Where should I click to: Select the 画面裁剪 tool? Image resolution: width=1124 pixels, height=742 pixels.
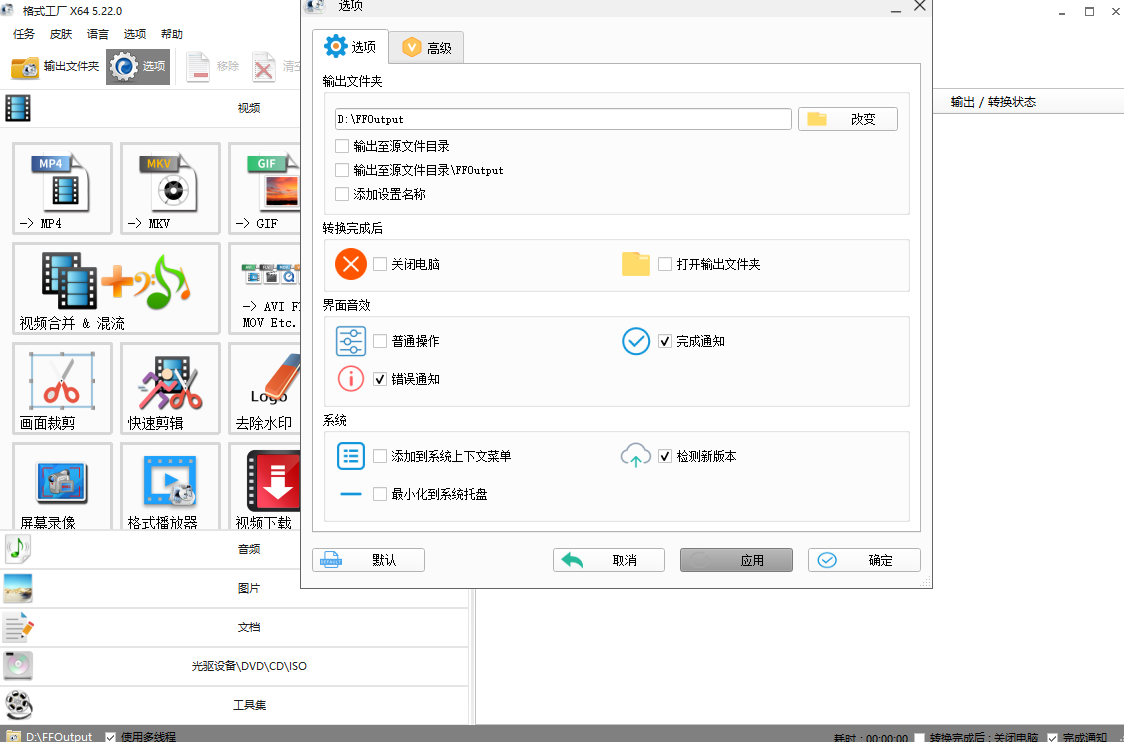61,388
